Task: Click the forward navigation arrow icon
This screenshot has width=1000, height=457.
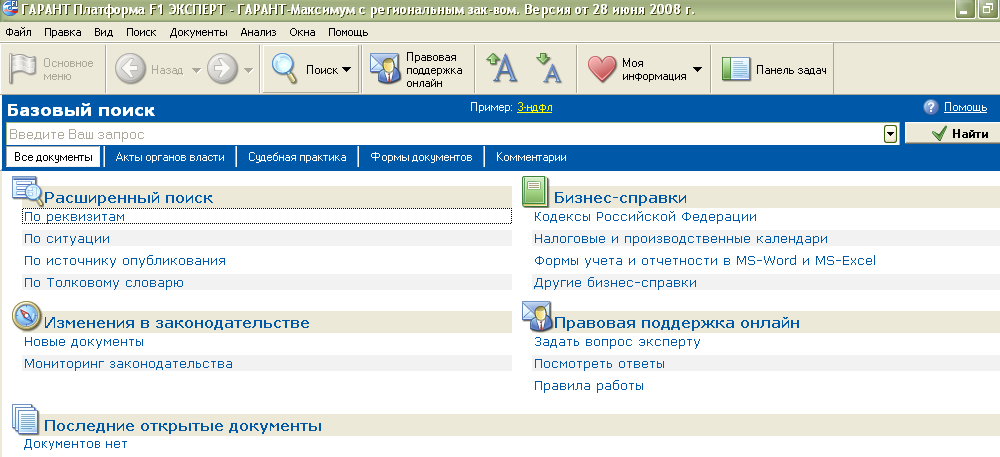Action: tap(223, 69)
